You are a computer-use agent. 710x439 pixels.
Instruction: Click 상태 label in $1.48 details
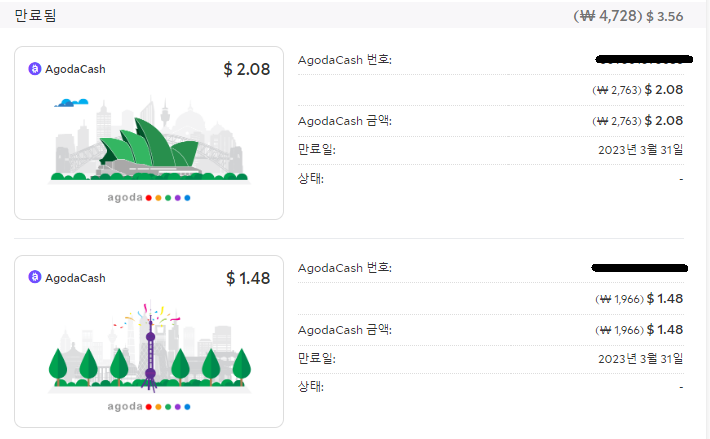tap(311, 387)
